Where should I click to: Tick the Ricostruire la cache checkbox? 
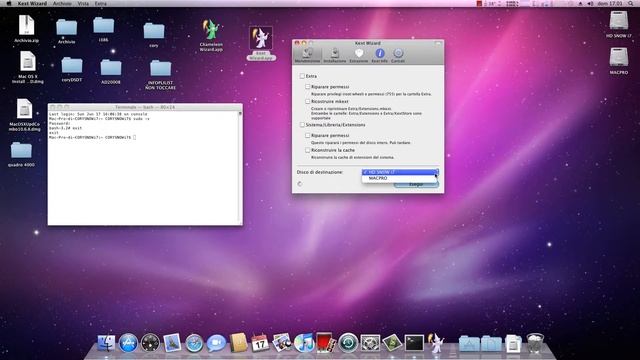click(x=308, y=150)
